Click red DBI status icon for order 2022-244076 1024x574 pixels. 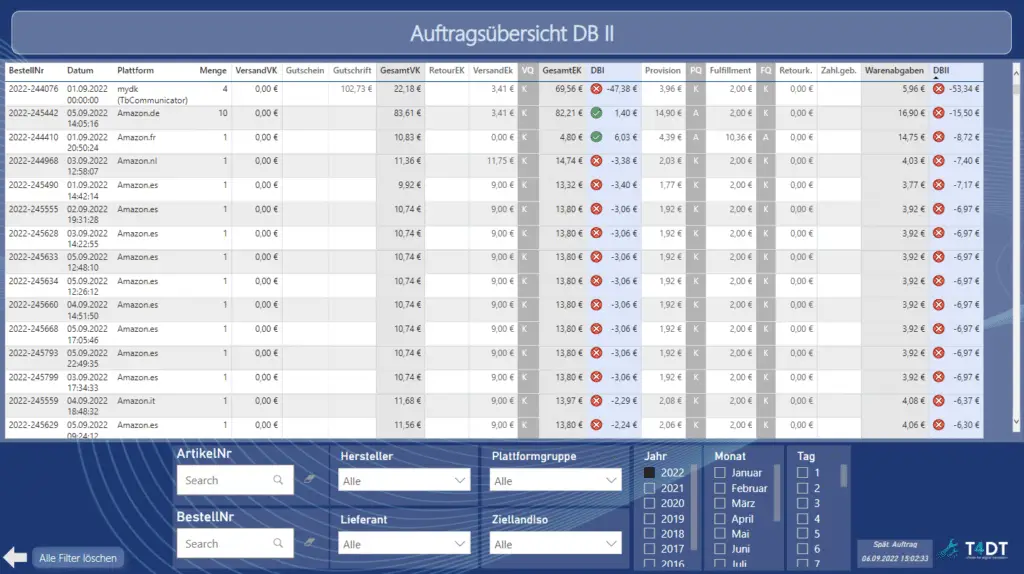(596, 89)
